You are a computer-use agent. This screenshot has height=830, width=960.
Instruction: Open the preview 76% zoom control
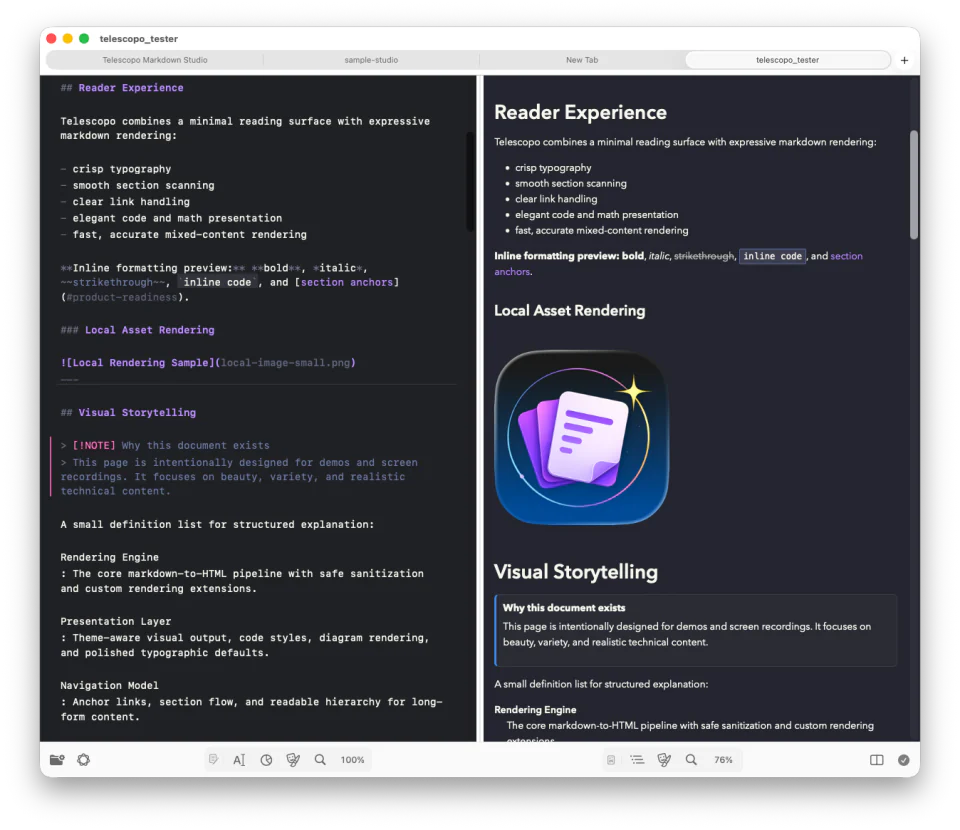click(x=723, y=760)
